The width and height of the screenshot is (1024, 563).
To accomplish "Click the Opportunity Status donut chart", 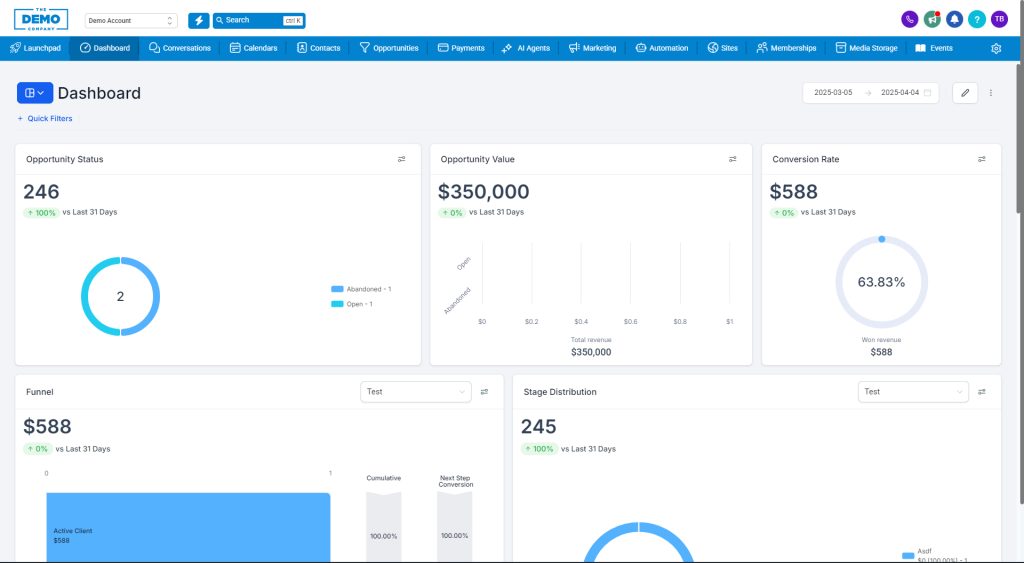I will point(120,297).
